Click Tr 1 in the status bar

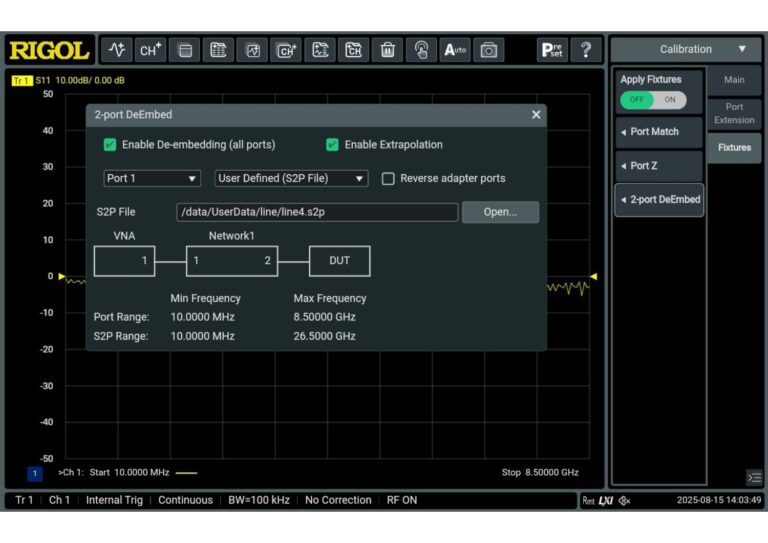[24, 500]
